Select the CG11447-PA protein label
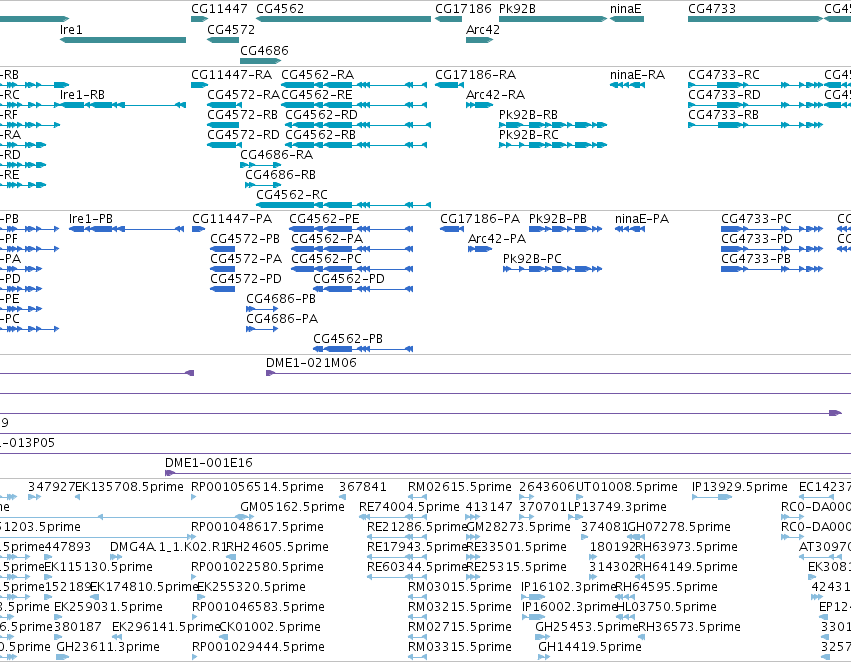The width and height of the screenshot is (851, 662). click(x=232, y=219)
